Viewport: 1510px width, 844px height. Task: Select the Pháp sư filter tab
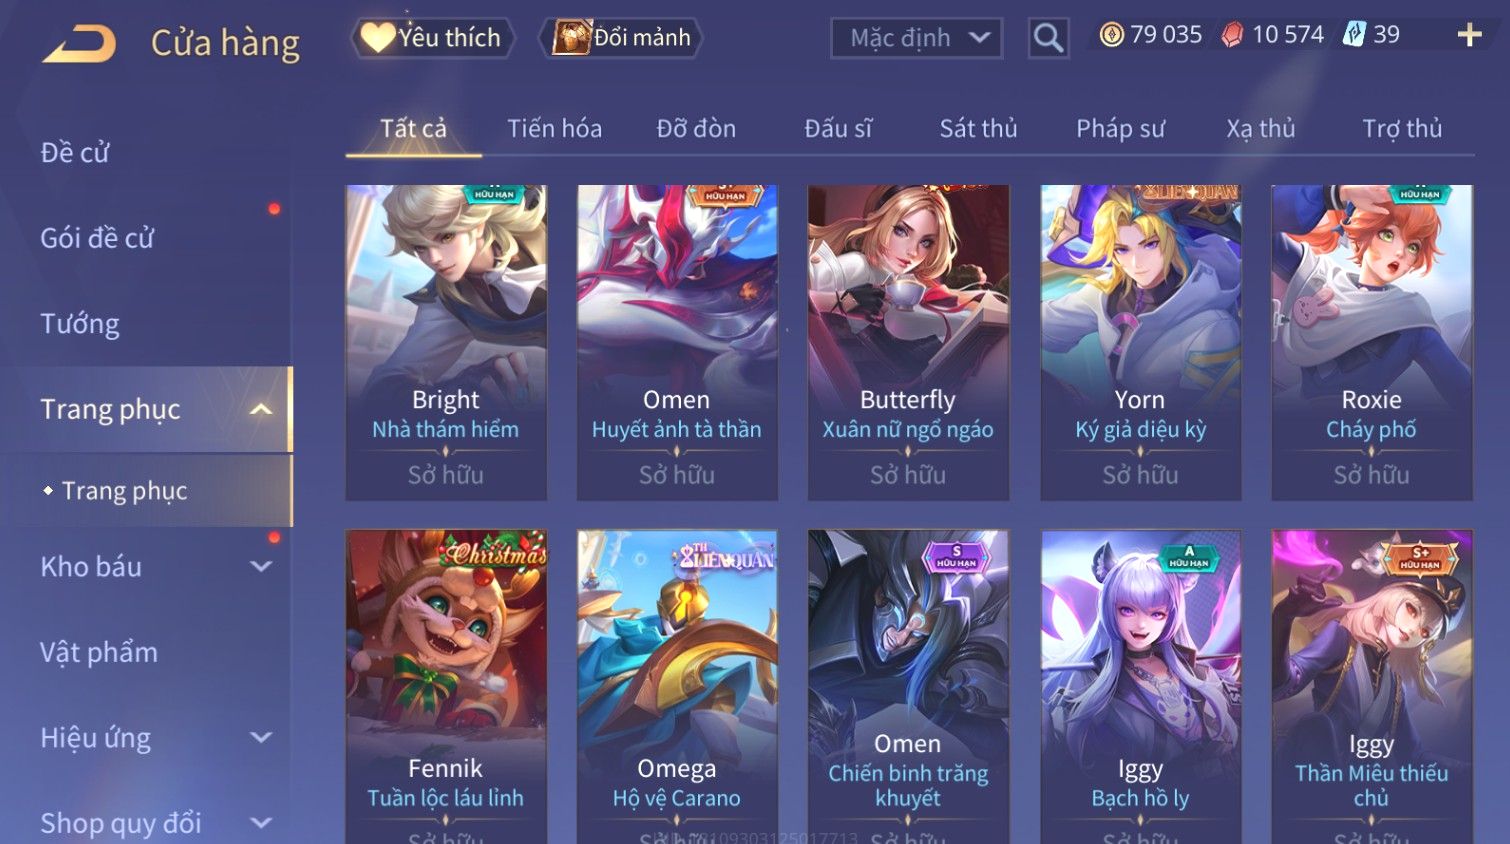[1120, 128]
